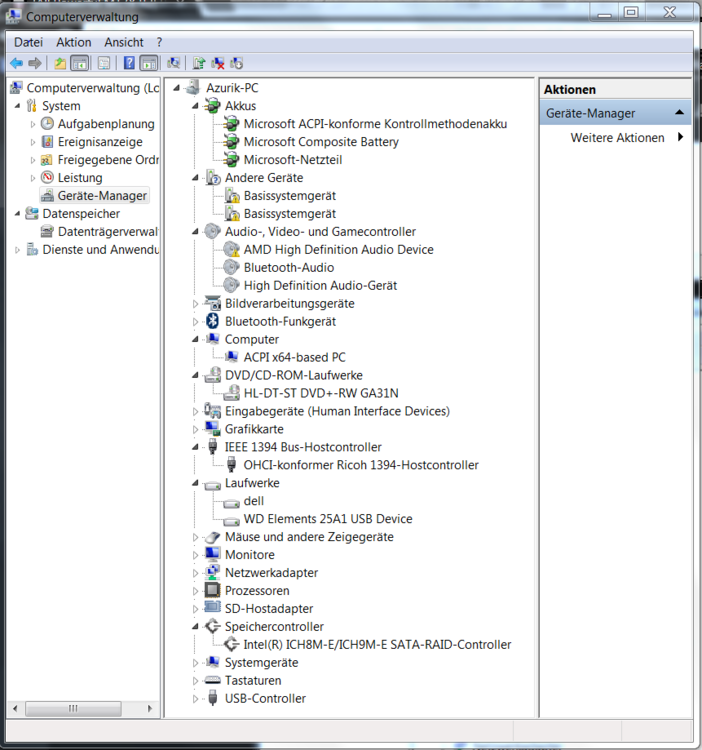
Task: Click the update driver software toolbar icon
Action: pyautogui.click(x=200, y=63)
